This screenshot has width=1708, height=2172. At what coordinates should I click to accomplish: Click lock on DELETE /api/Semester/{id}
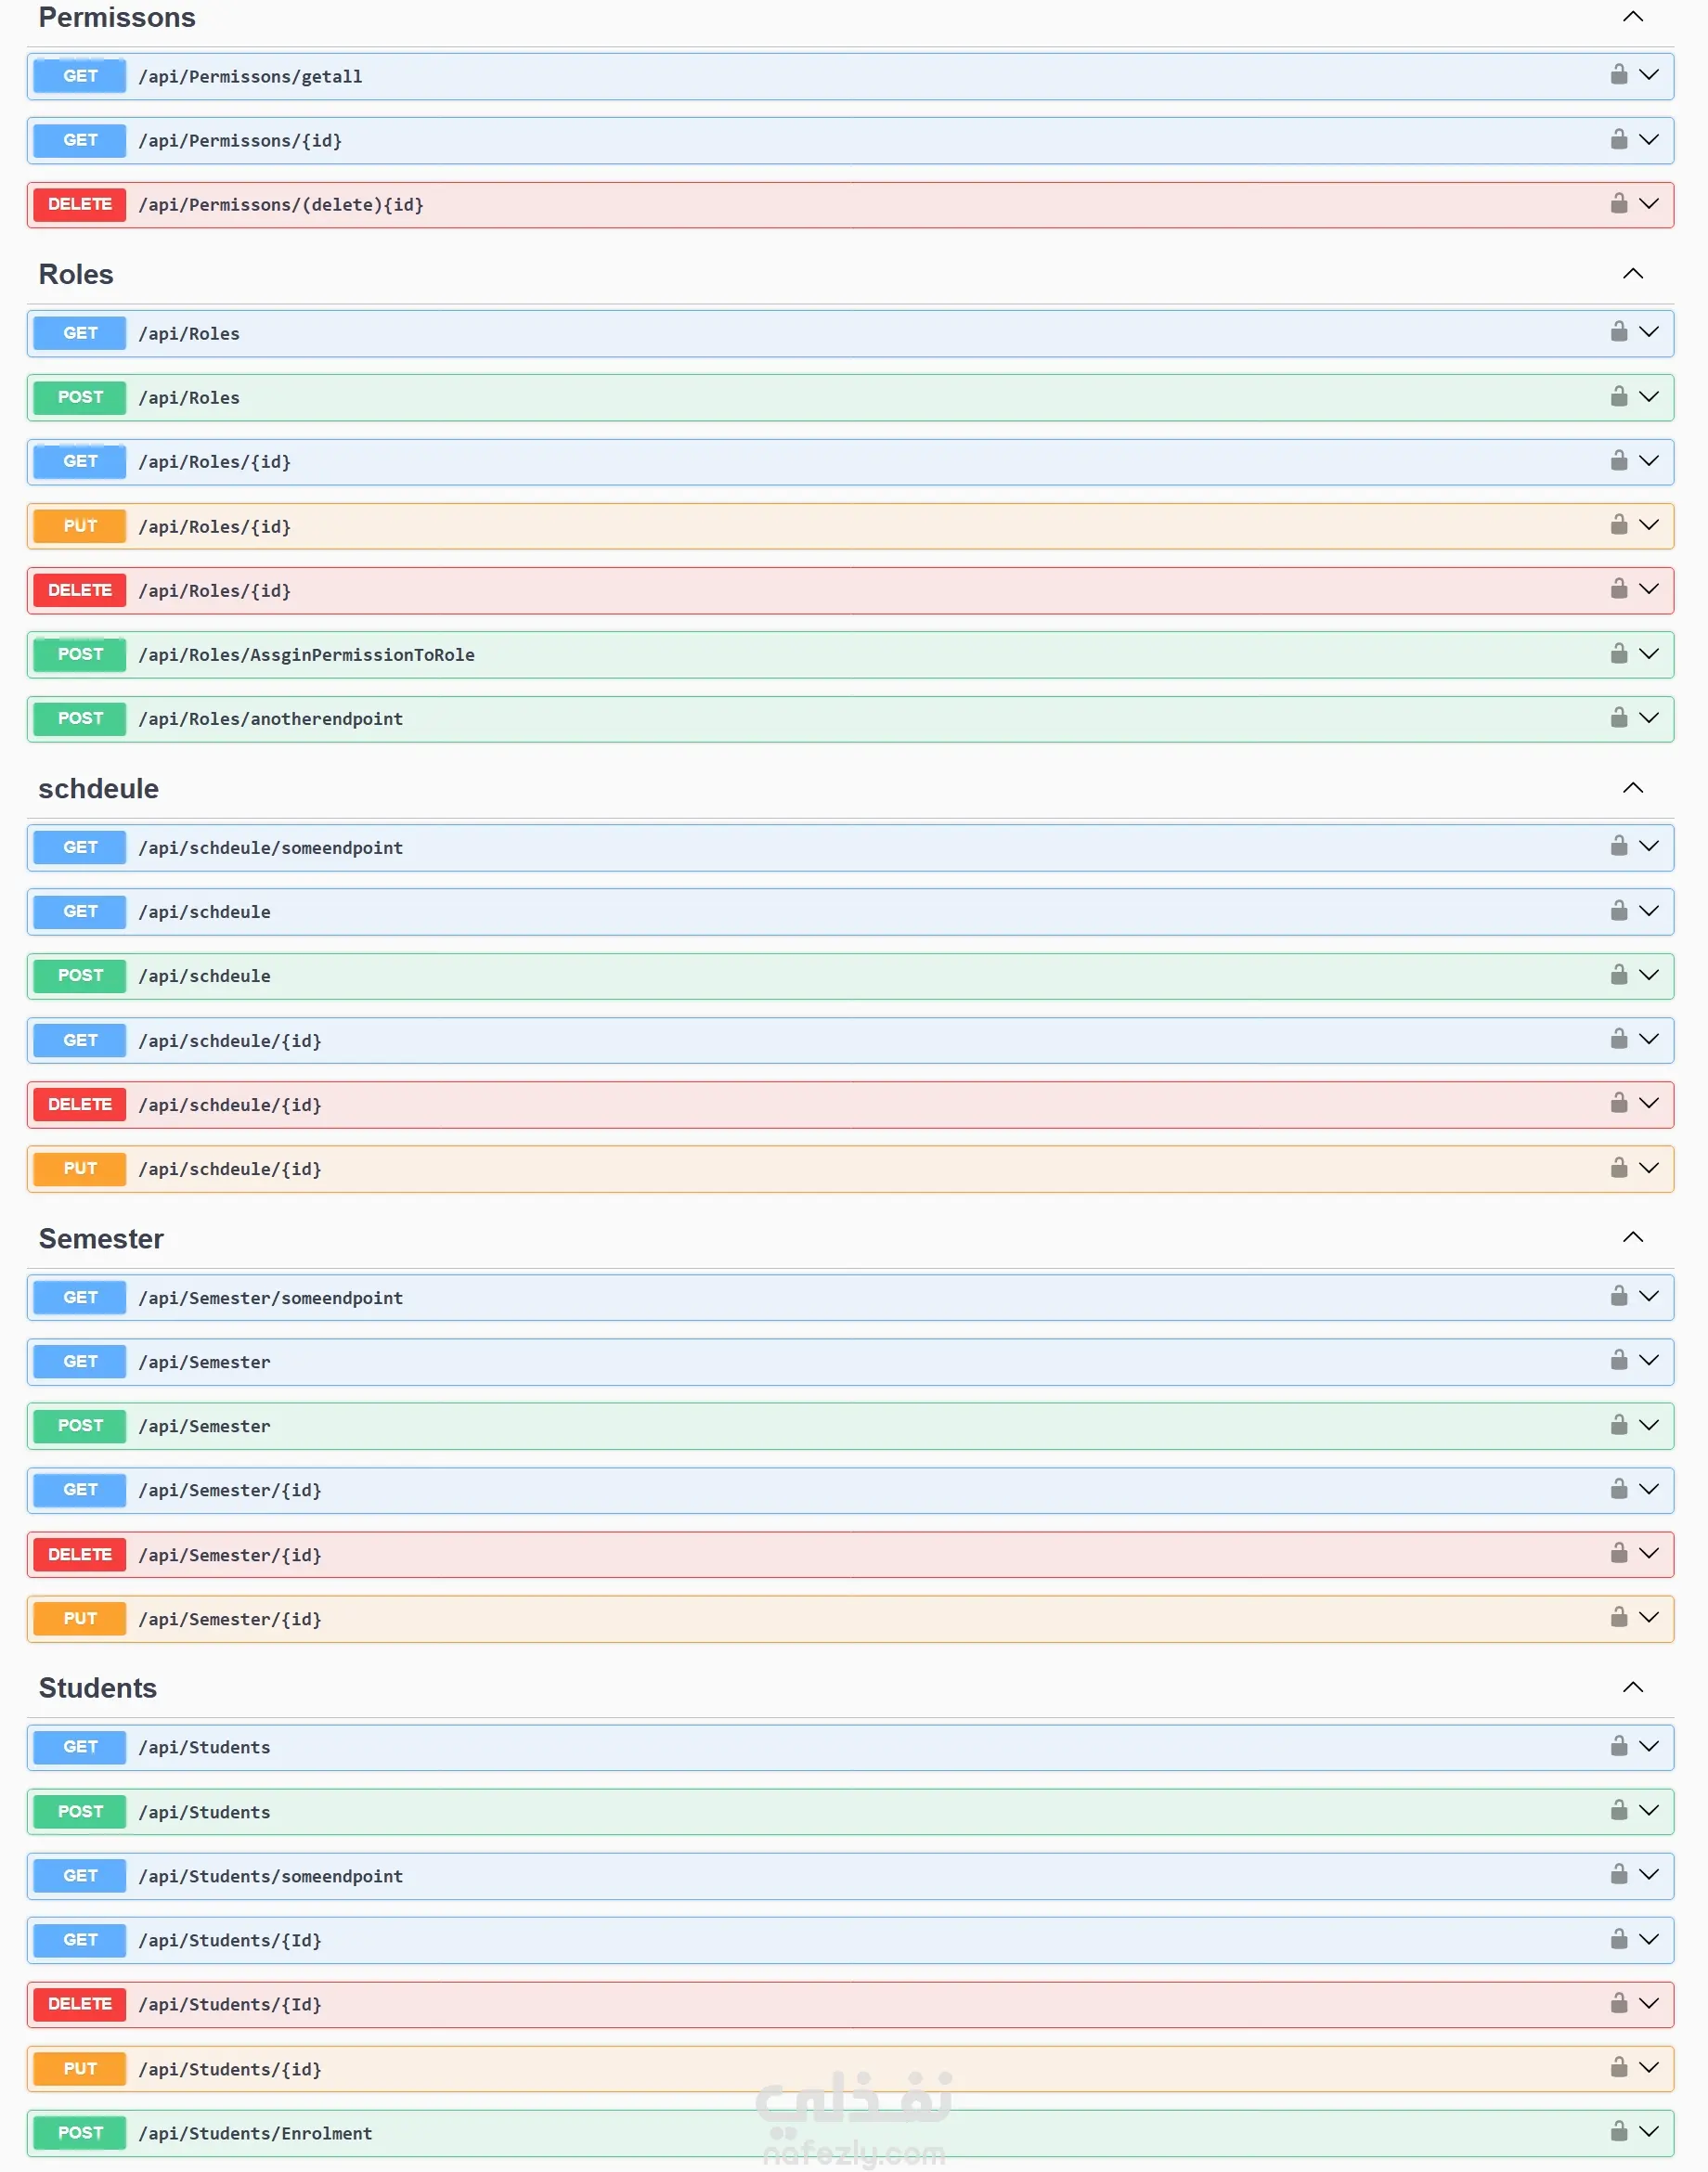[1618, 1552]
